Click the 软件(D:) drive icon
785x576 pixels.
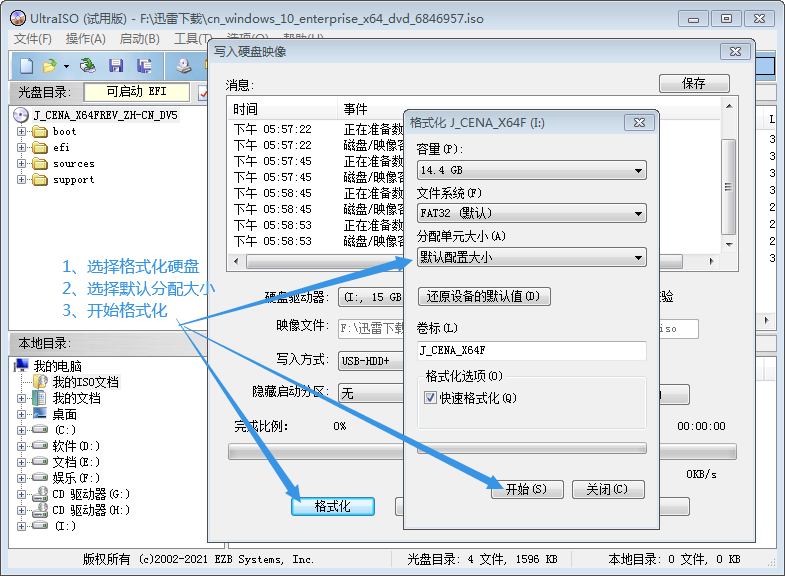coord(40,445)
